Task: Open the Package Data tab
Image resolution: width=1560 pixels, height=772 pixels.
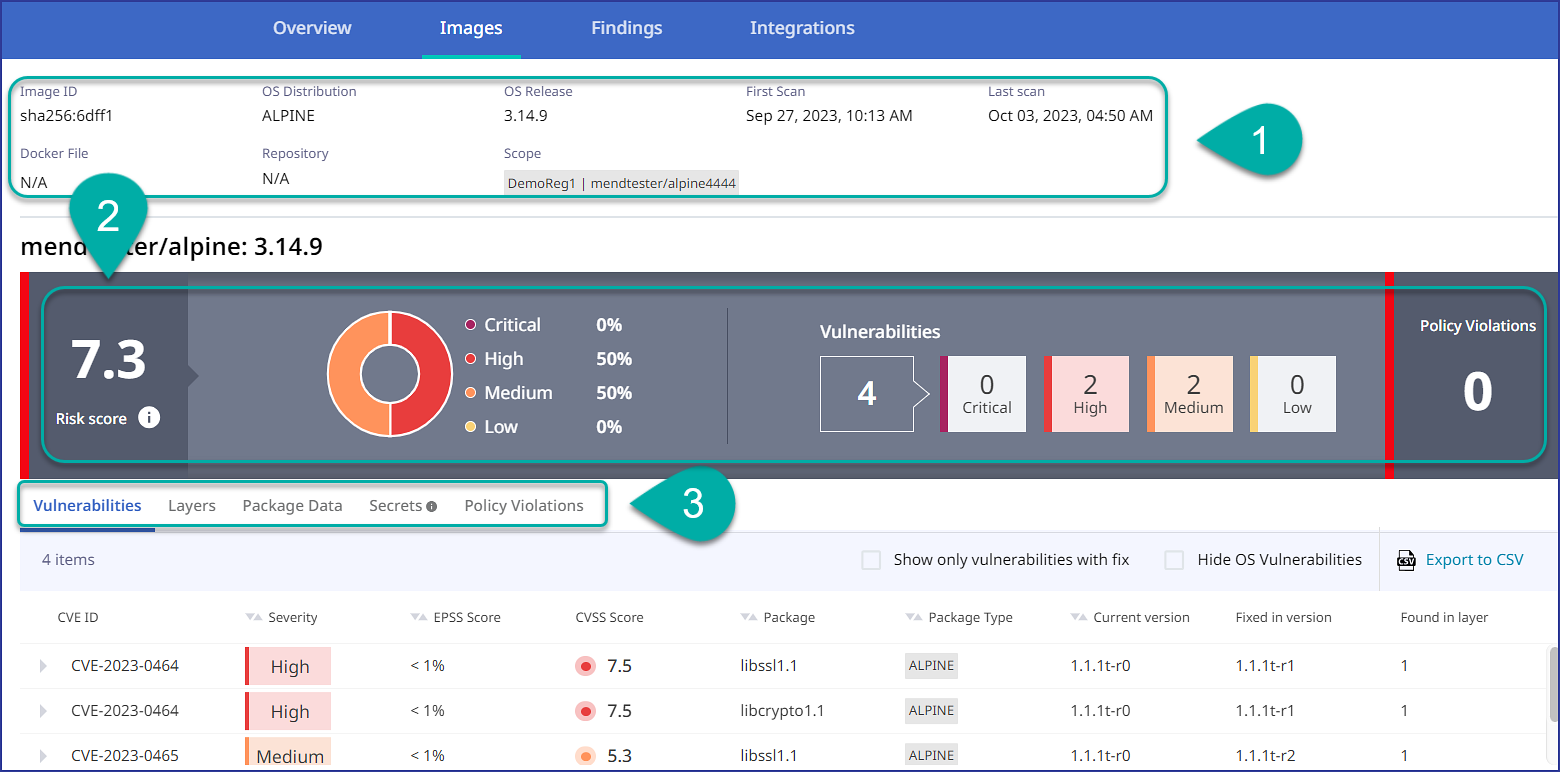Action: pyautogui.click(x=292, y=506)
